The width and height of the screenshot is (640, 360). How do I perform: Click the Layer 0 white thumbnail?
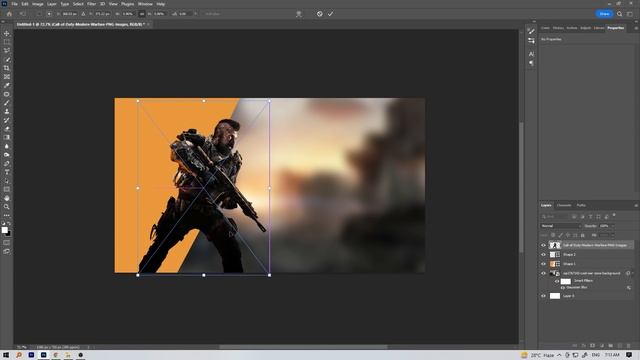tap(555, 296)
